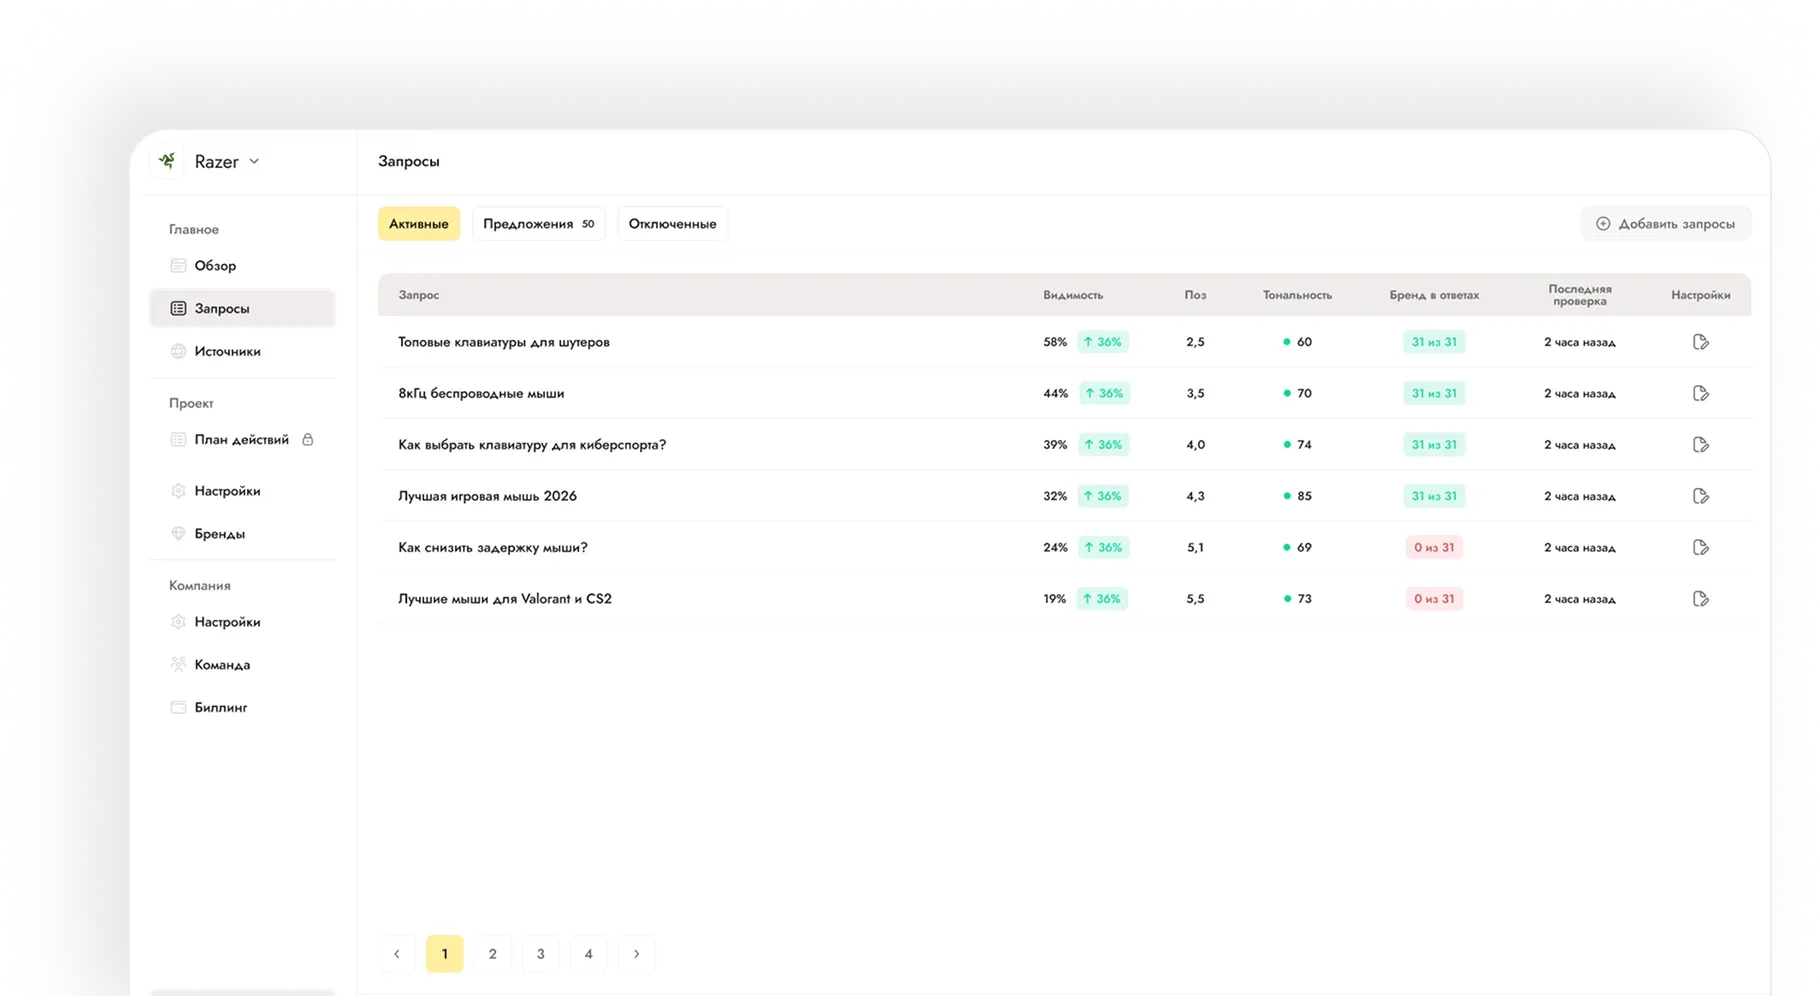Go to previous page arrow

click(x=397, y=954)
